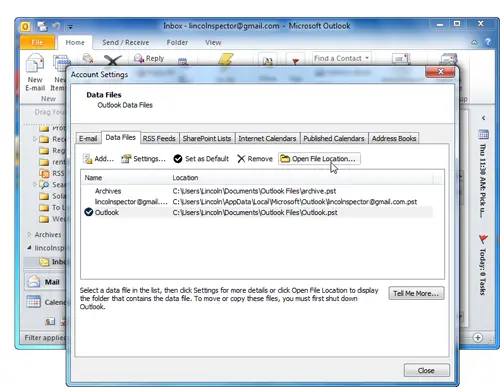500x387 pixels.
Task: Open the RSS Feeds tab
Action: [159, 139]
